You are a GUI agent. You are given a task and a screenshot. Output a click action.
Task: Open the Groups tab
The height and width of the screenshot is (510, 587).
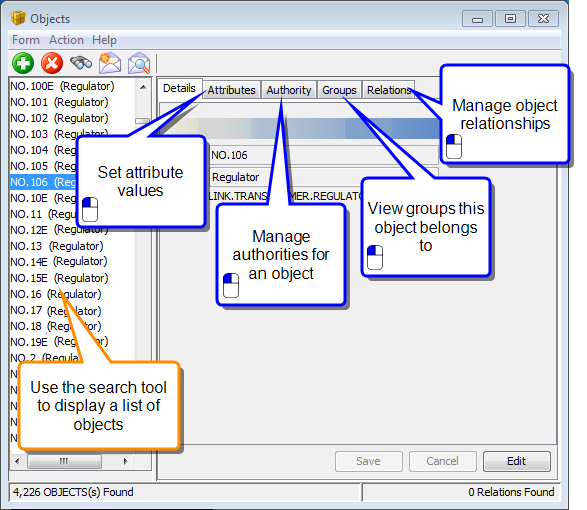pyautogui.click(x=339, y=90)
